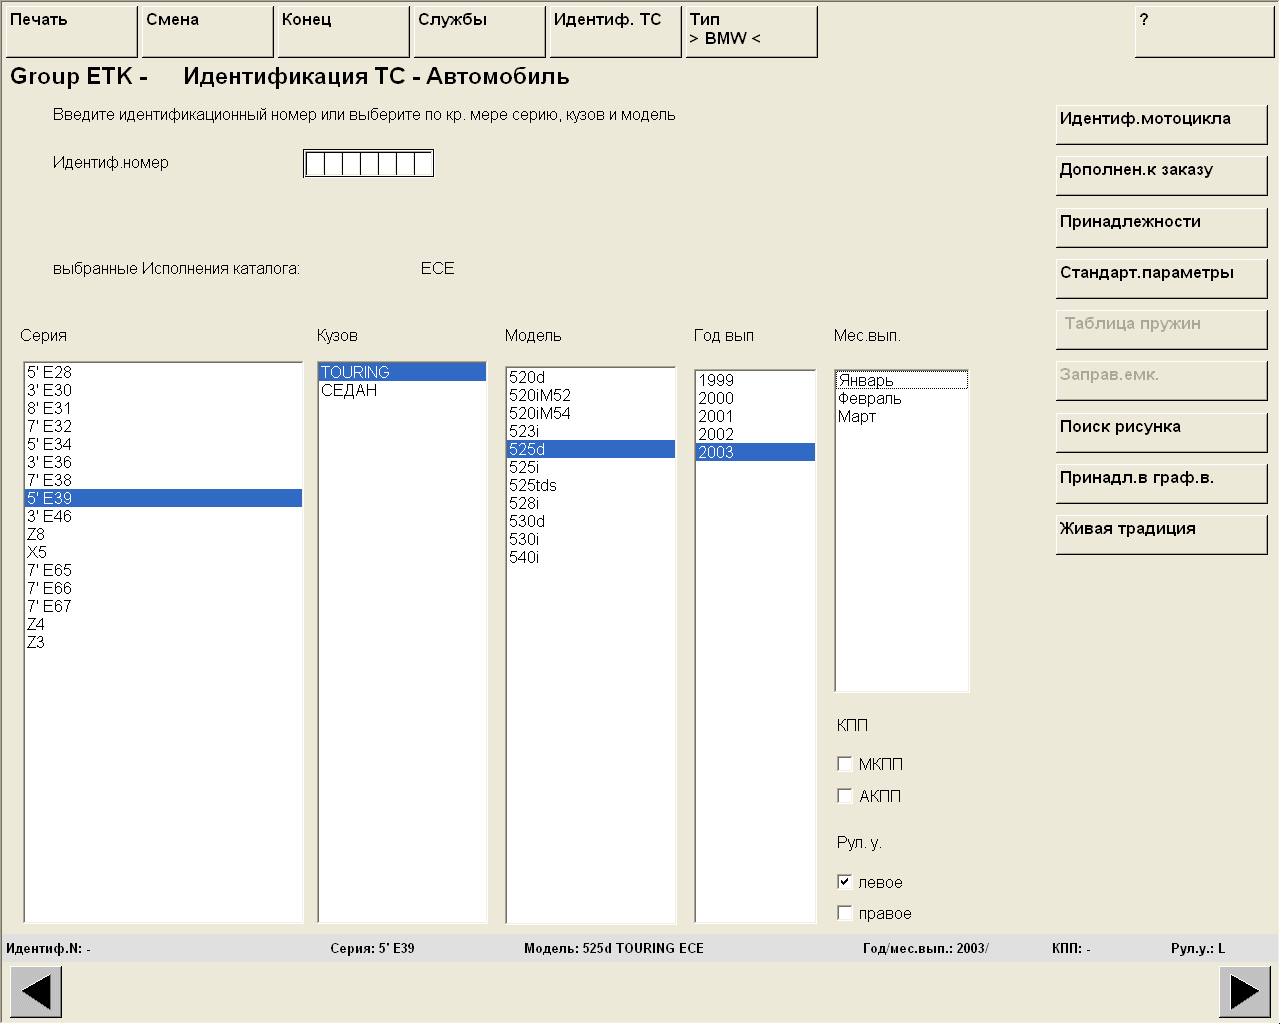Choose highlighted model 525d

click(x=591, y=449)
